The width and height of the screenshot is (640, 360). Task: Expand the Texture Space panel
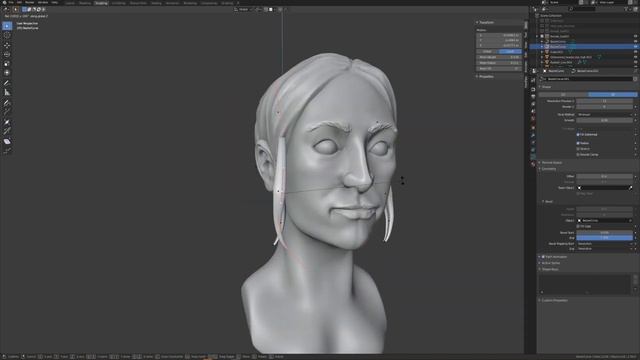551,162
